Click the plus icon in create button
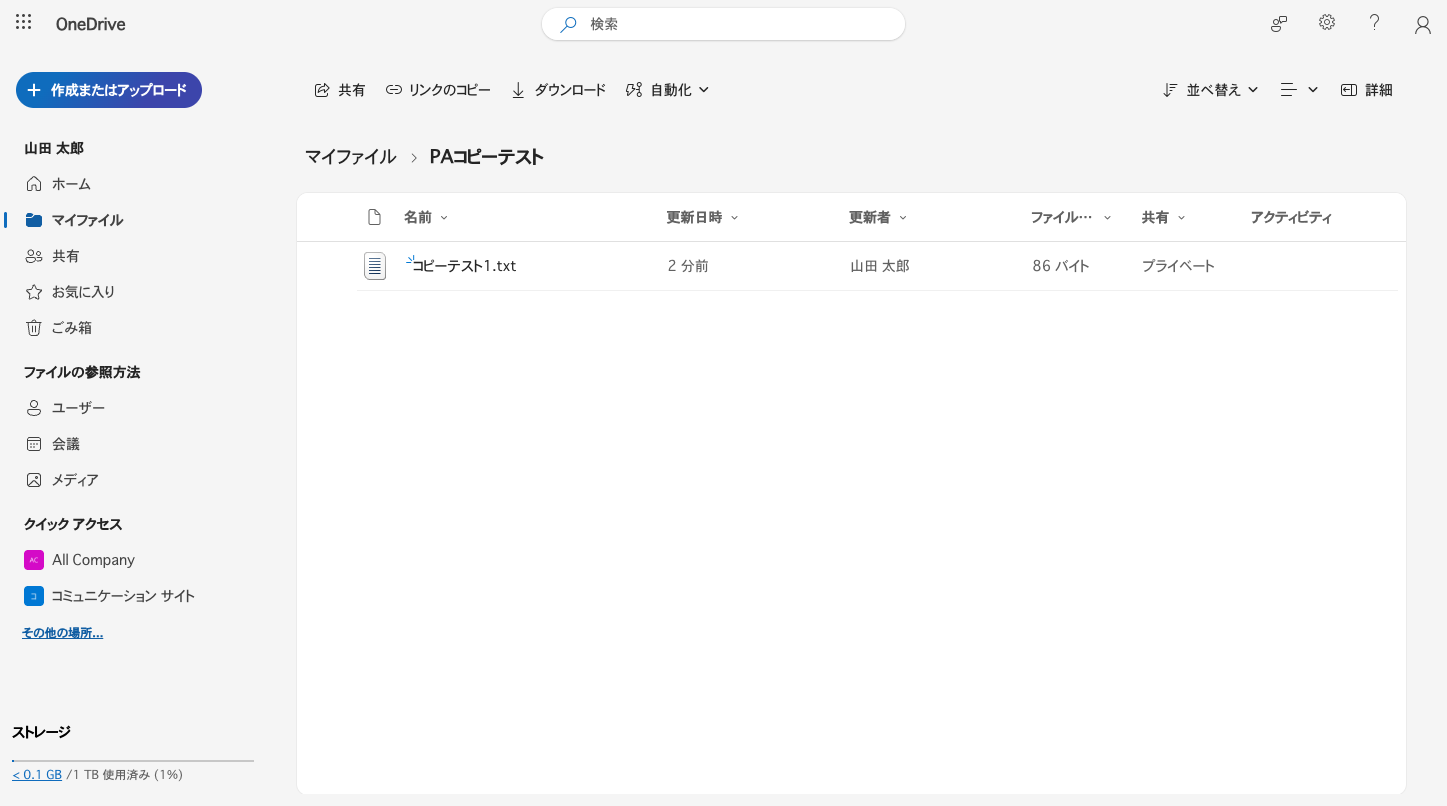This screenshot has height=806, width=1447. click(x=34, y=90)
